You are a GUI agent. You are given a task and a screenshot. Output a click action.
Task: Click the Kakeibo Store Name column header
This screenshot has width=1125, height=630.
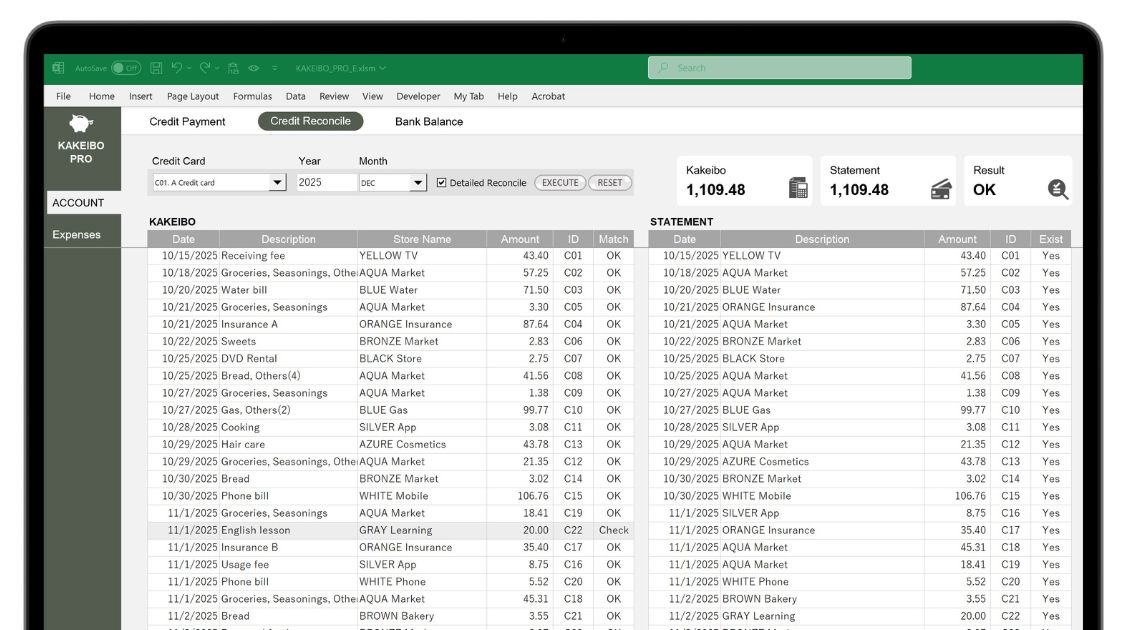[x=422, y=239]
